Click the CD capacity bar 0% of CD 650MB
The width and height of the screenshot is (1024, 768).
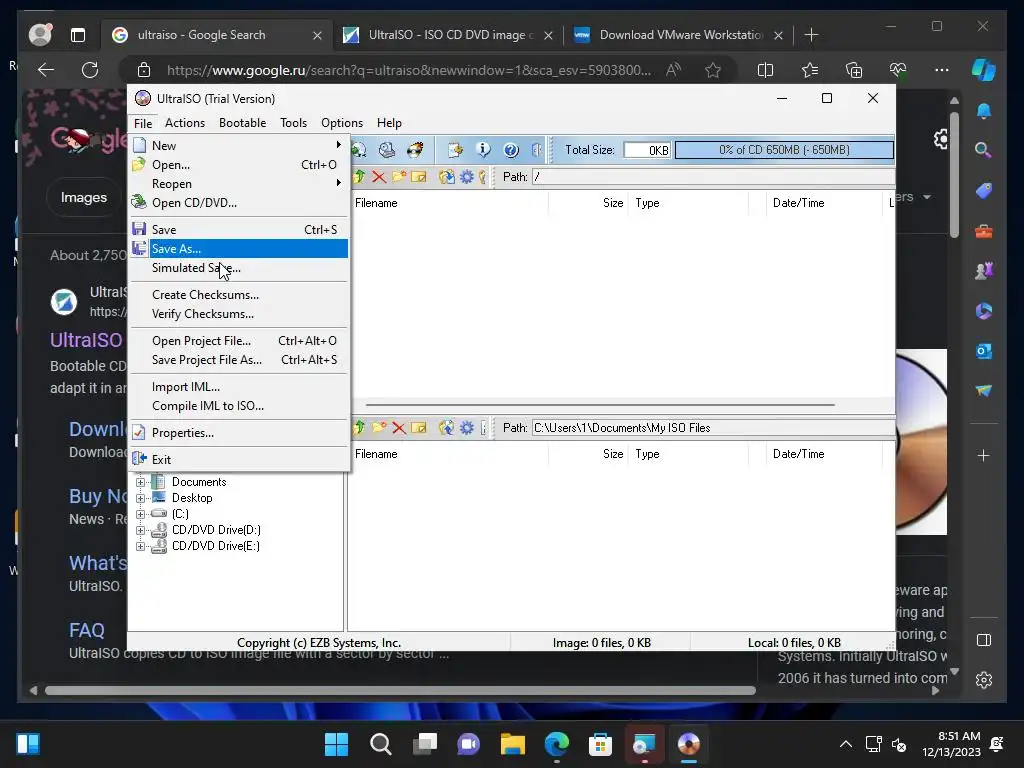tap(784, 150)
